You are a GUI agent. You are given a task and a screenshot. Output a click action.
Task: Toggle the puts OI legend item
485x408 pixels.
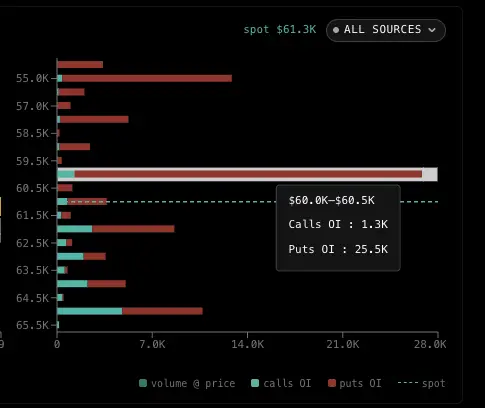pos(355,383)
